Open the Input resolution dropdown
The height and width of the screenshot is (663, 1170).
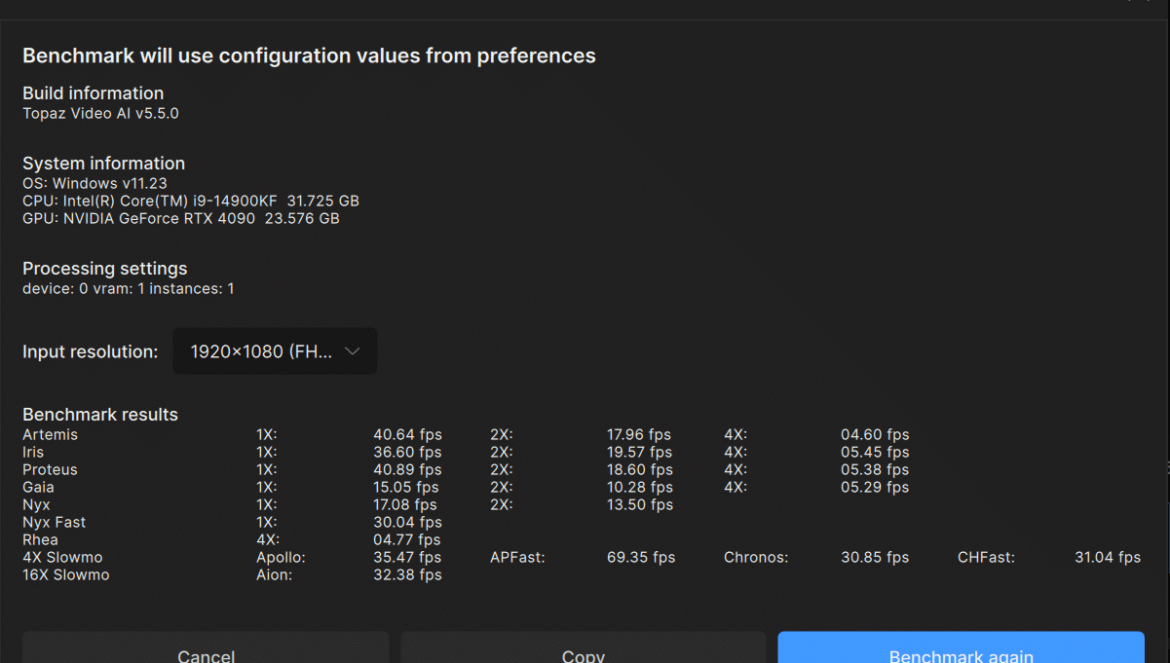click(x=275, y=351)
